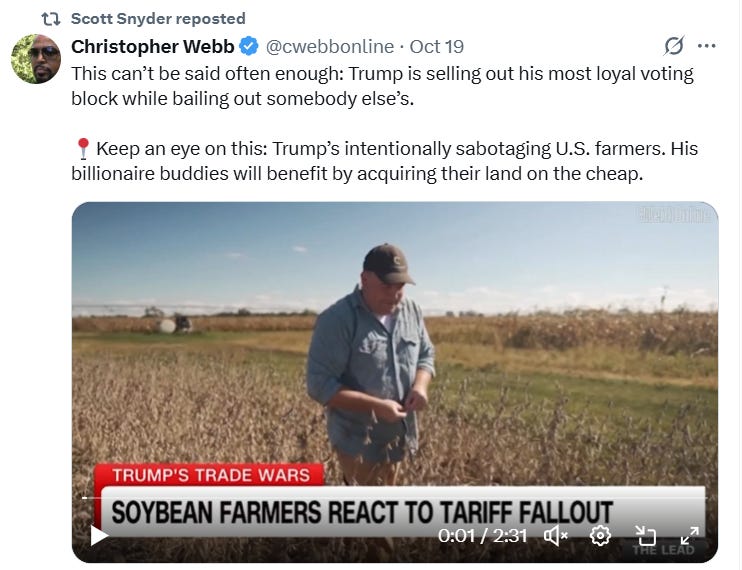
Task: Click the blue verified checkmark badge
Action: pos(249,46)
